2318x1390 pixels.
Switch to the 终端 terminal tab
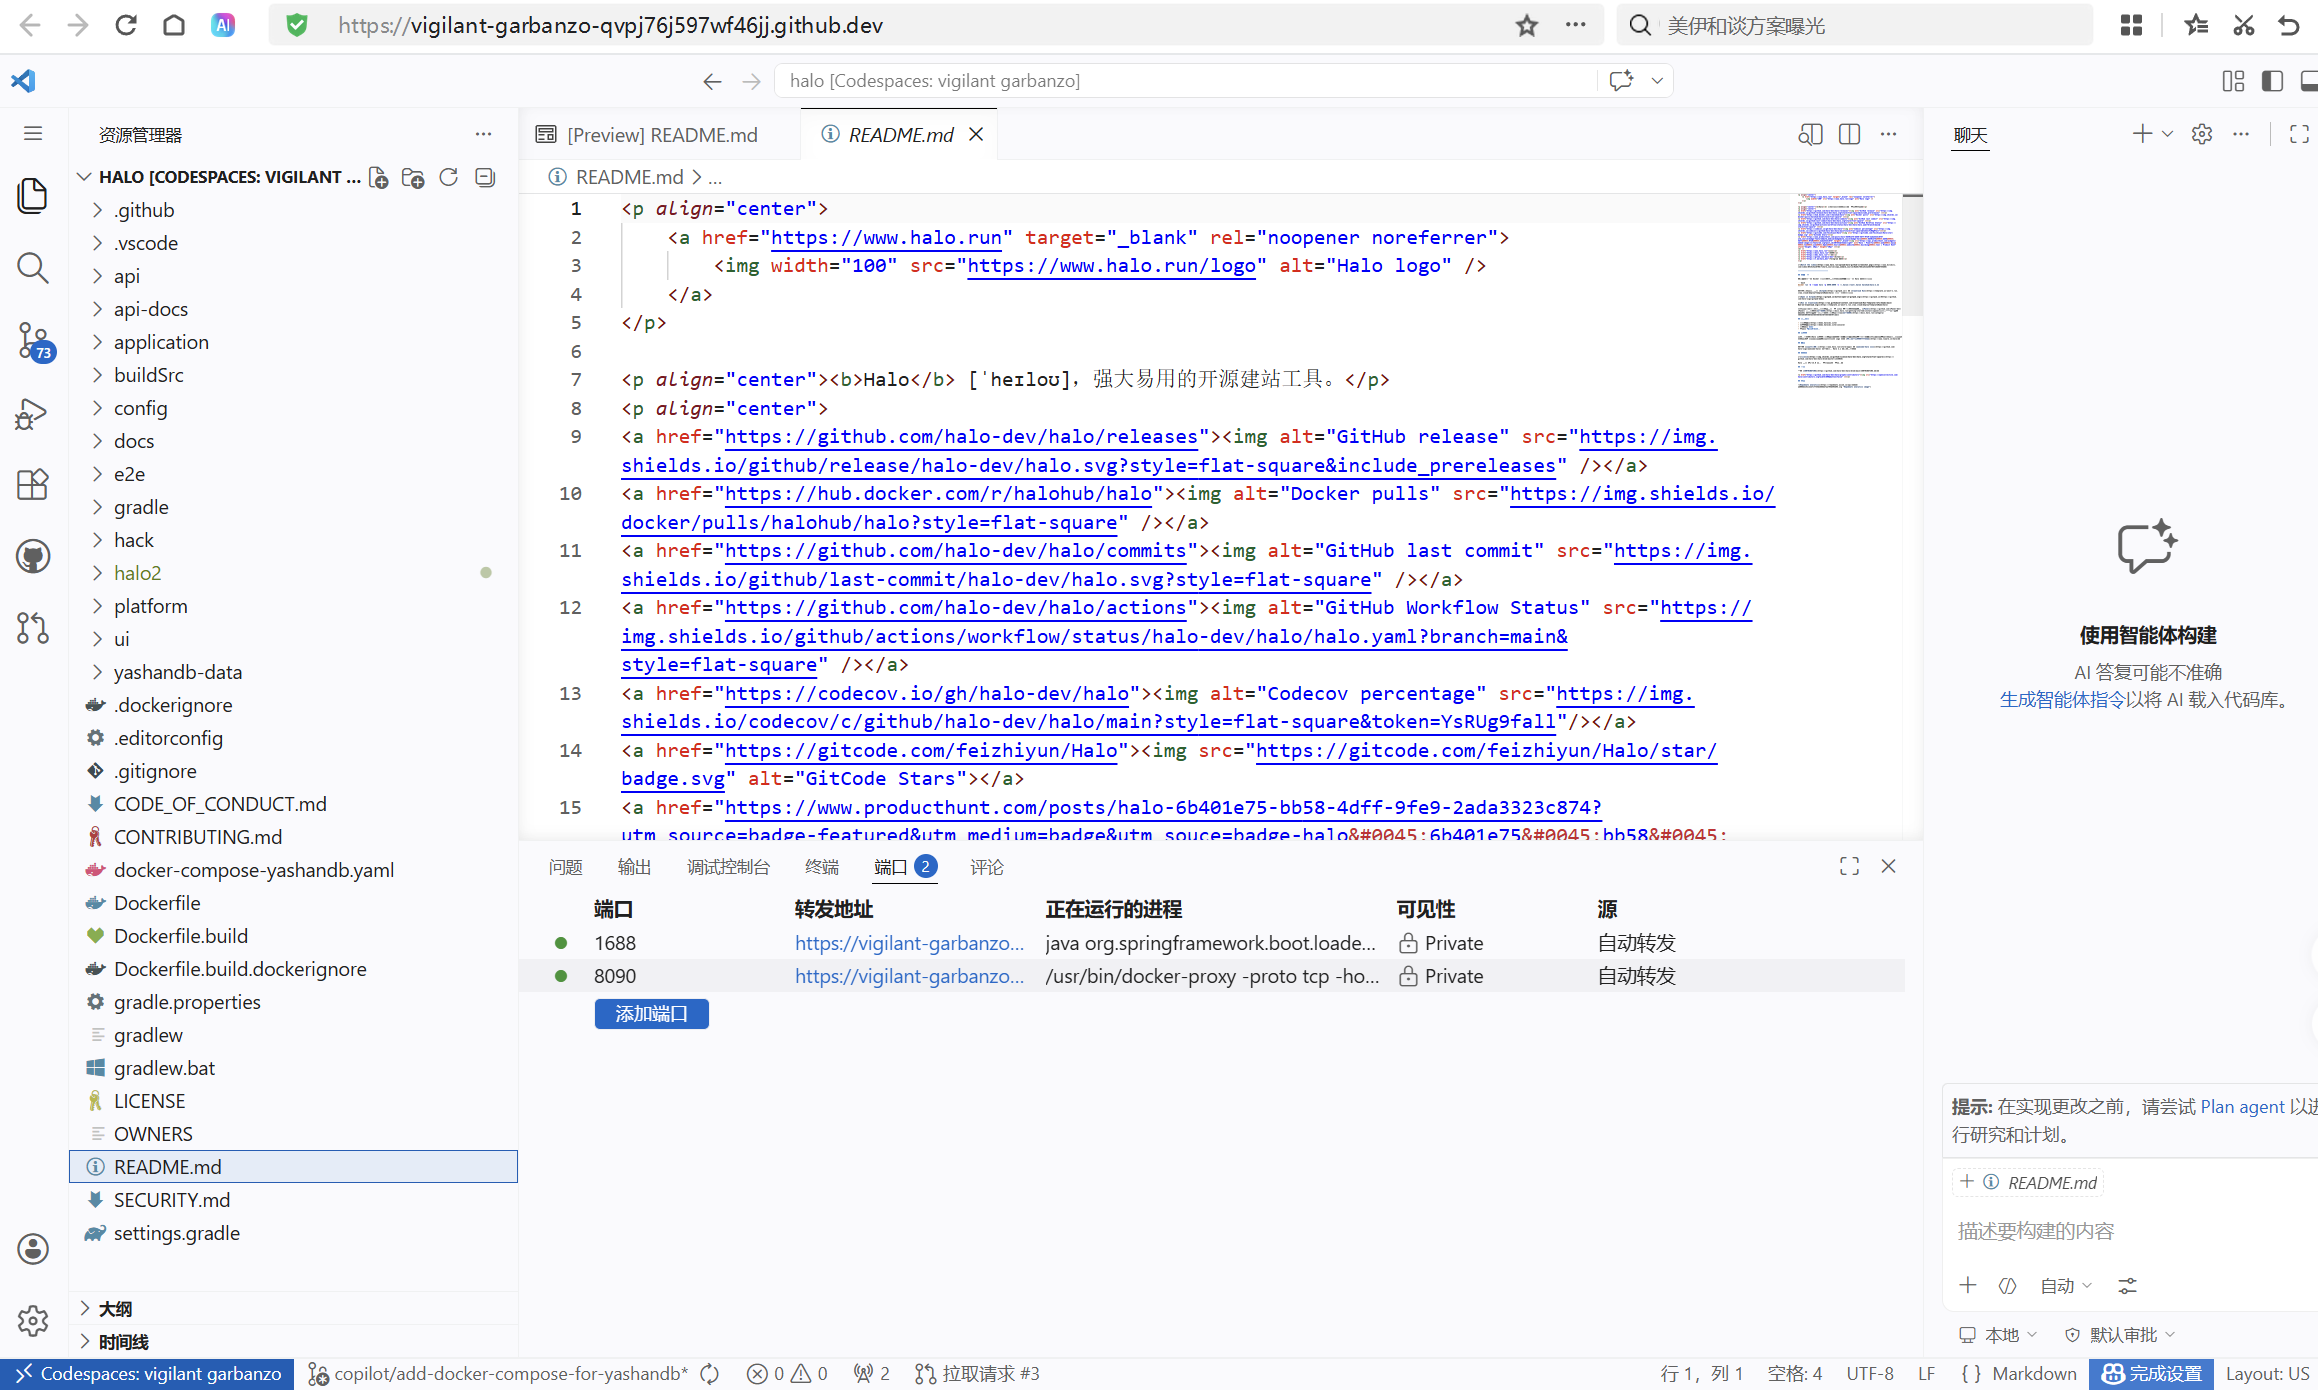click(x=821, y=867)
